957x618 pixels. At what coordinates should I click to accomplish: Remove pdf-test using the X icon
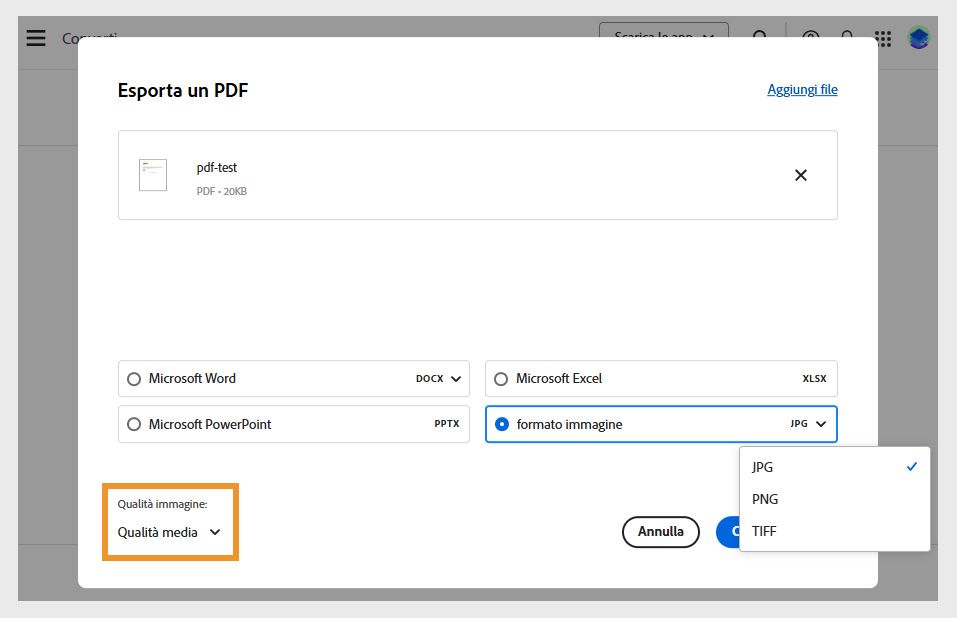pos(800,175)
